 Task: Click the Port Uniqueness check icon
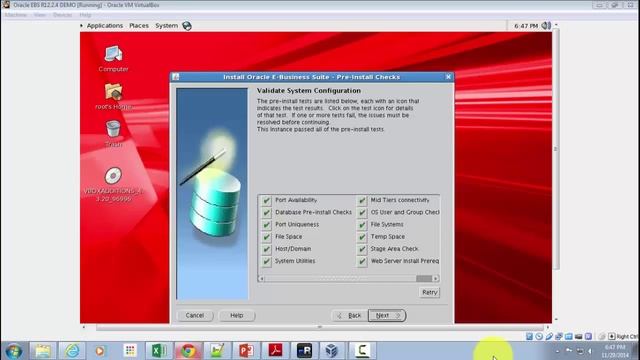266,225
